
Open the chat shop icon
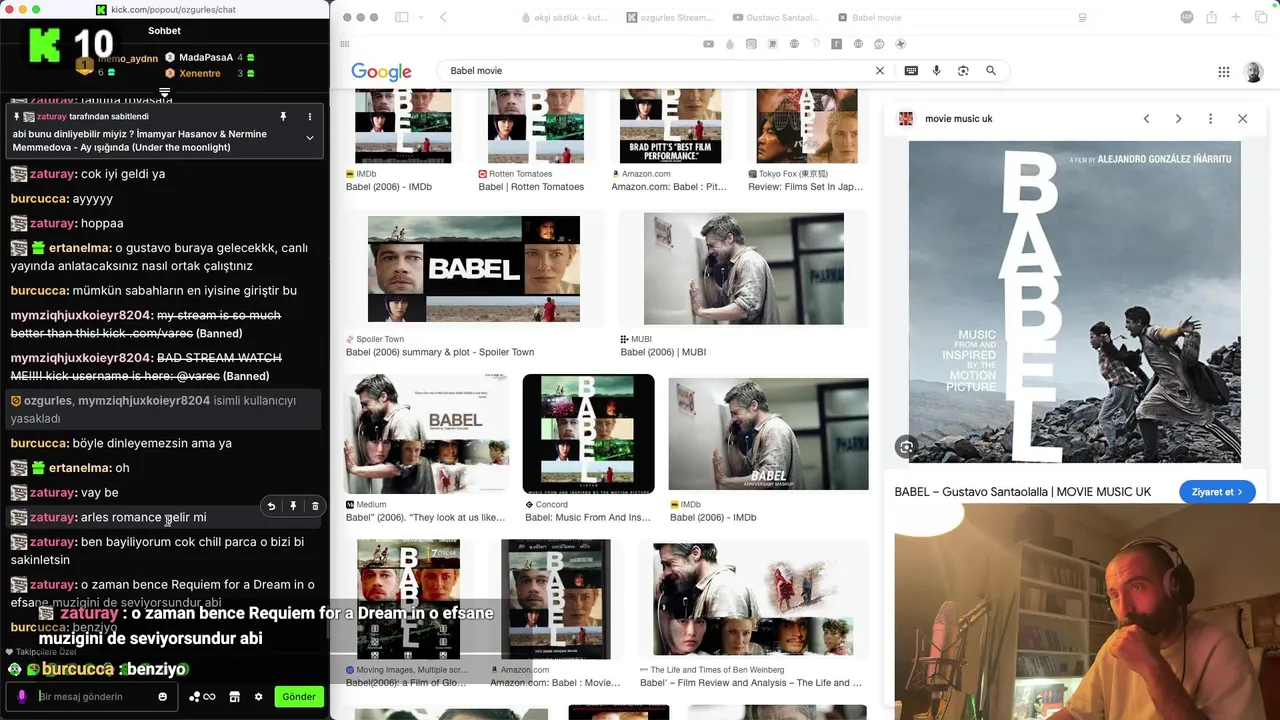click(x=235, y=697)
